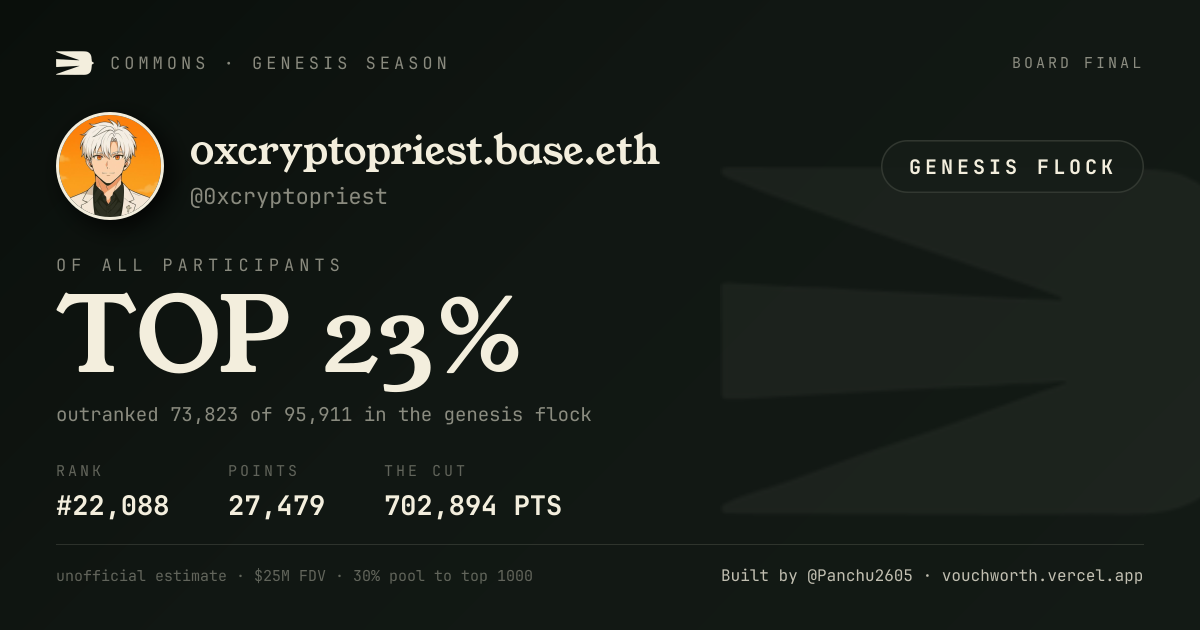Click the GENESIS FLOCK badge button
Image resolution: width=1200 pixels, height=630 pixels.
[1012, 167]
